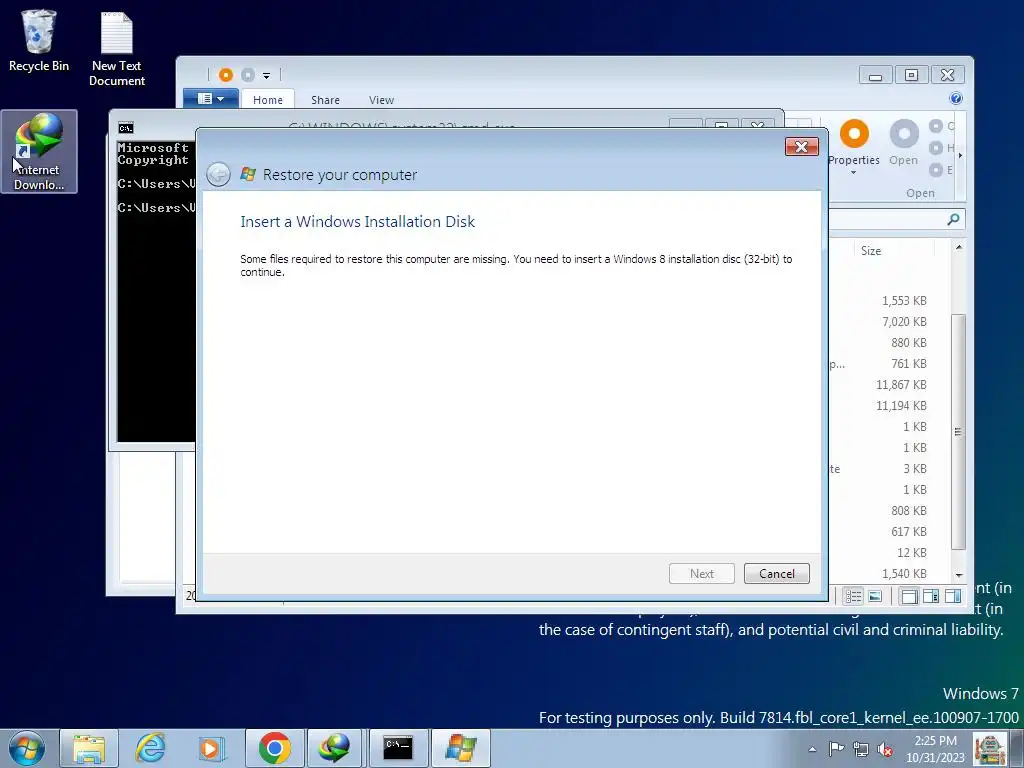Click the grey quick access toolbar icon
The image size is (1024, 768).
tap(248, 75)
